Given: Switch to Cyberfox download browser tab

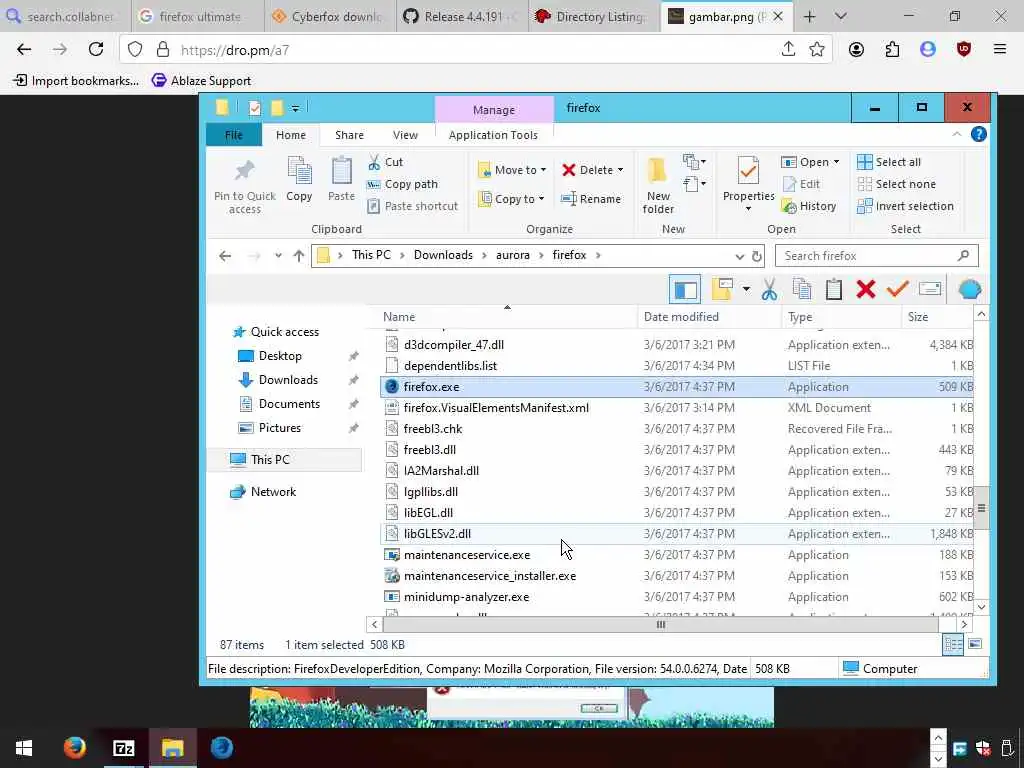Looking at the screenshot, I should (330, 16).
